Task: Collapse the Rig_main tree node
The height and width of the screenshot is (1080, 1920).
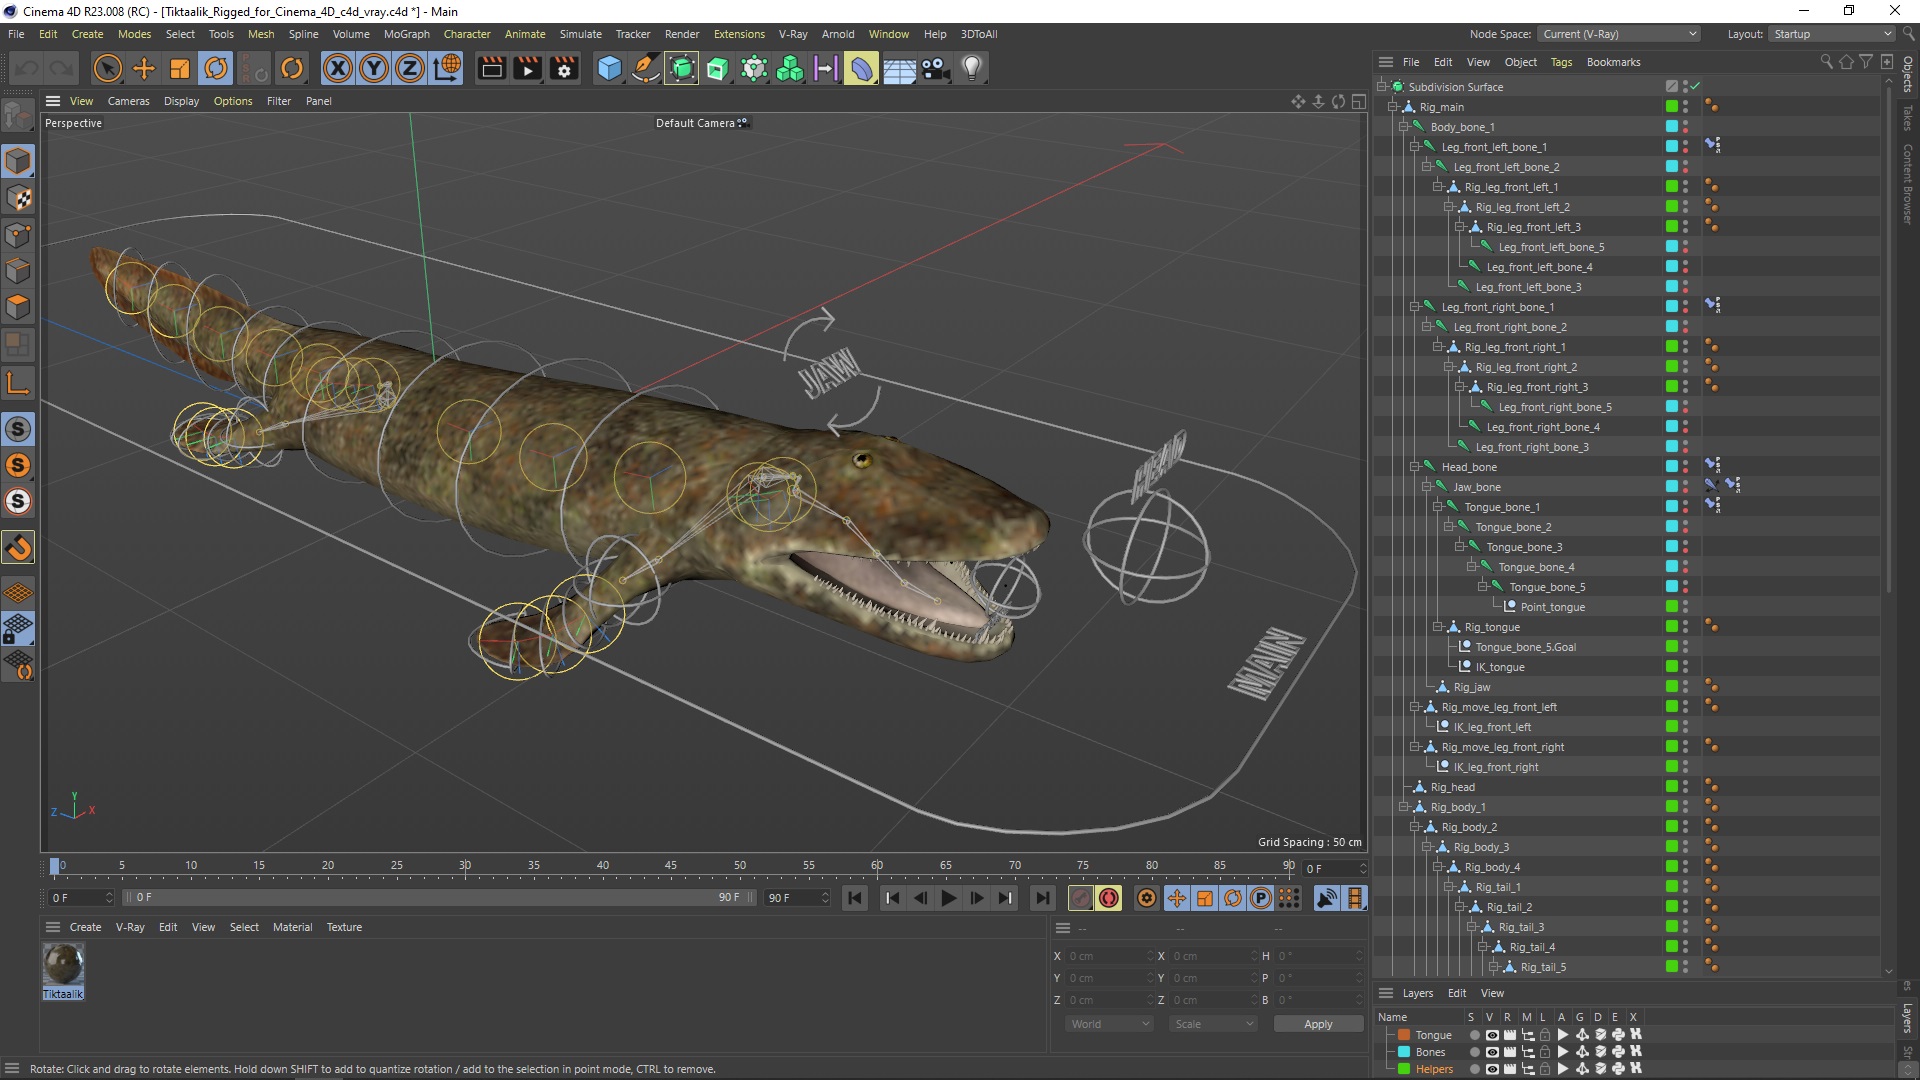Action: click(x=1393, y=107)
